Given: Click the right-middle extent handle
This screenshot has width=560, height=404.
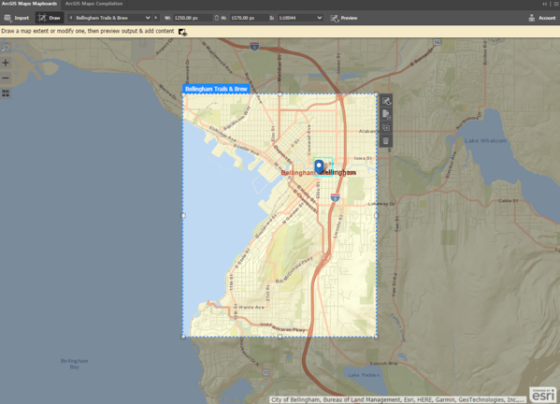Looking at the screenshot, I should point(376,215).
